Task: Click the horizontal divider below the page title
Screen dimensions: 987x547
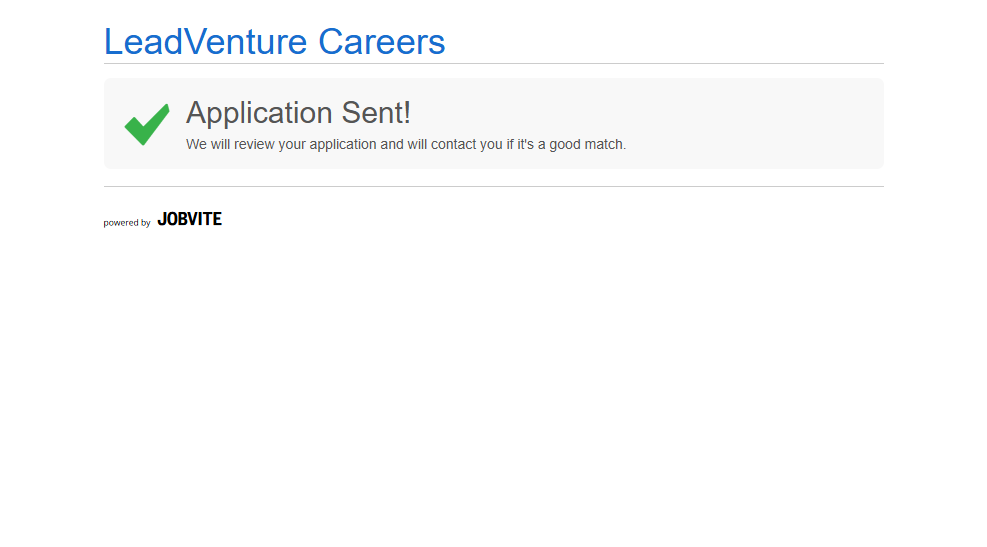Action: tap(493, 64)
